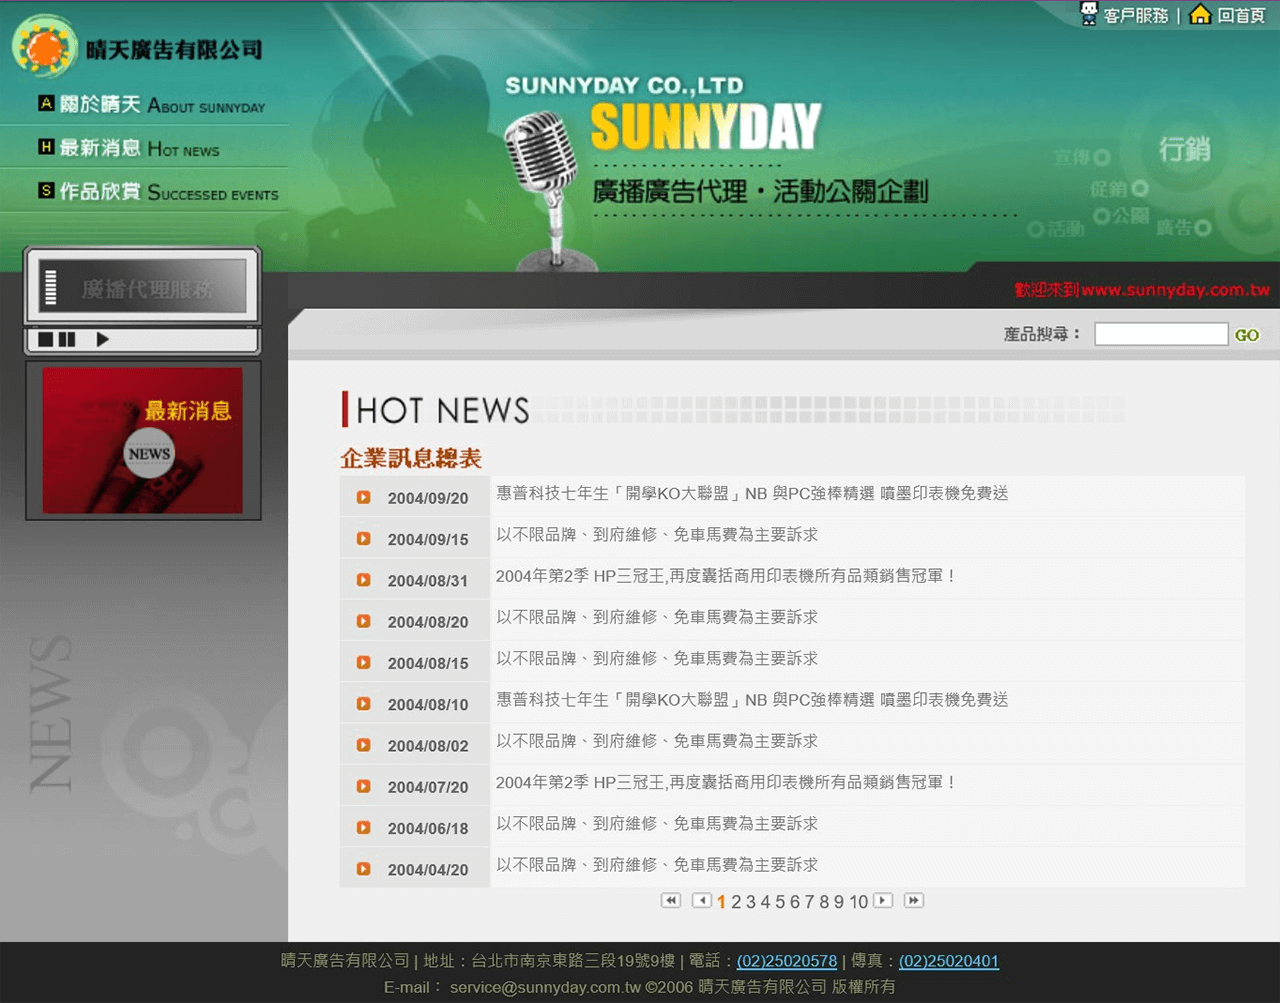1280x1003 pixels.
Task: Open the news headline dated 2004/07/20
Action: [726, 783]
